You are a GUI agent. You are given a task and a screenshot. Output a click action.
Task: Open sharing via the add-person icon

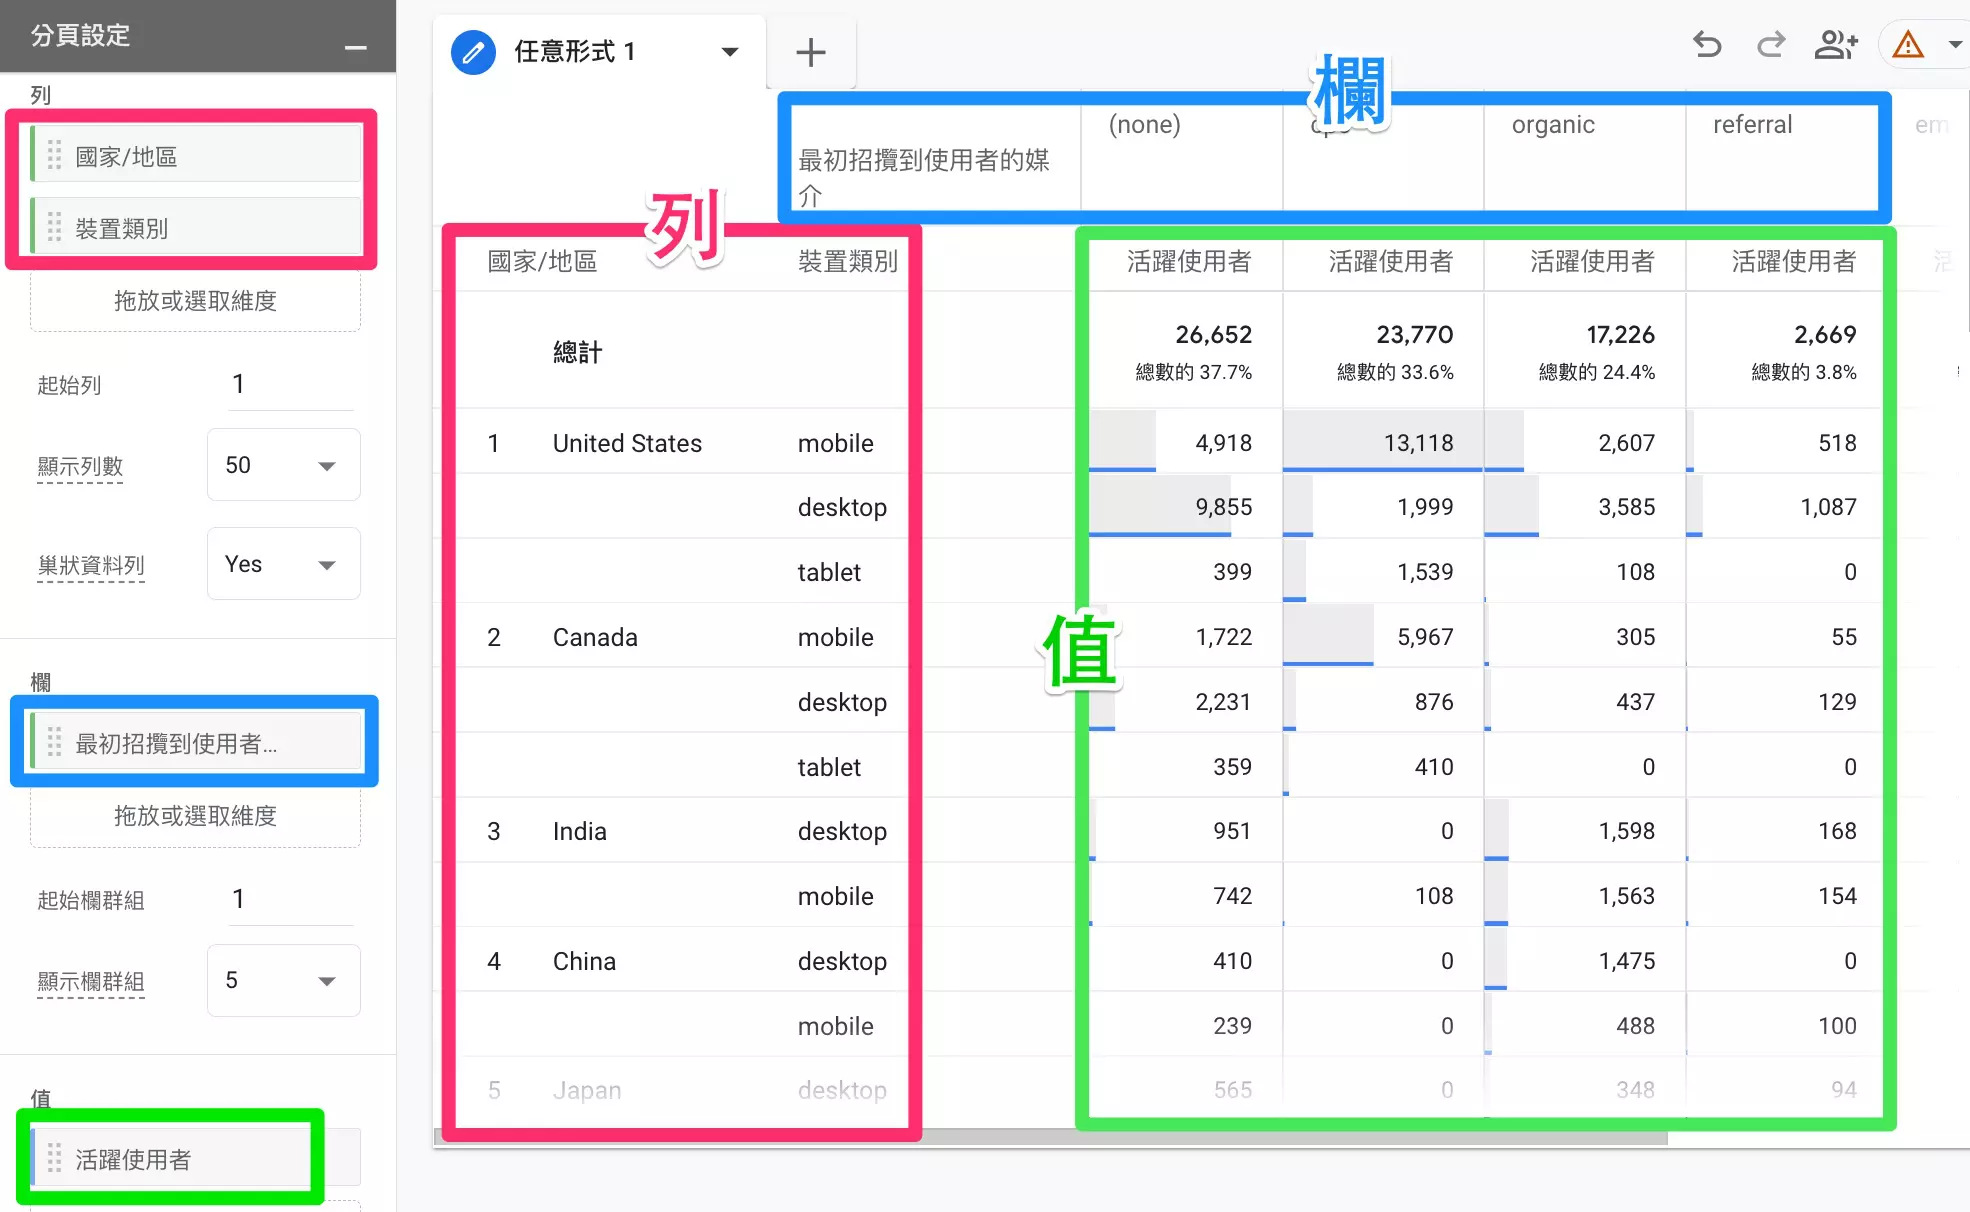tap(1836, 45)
